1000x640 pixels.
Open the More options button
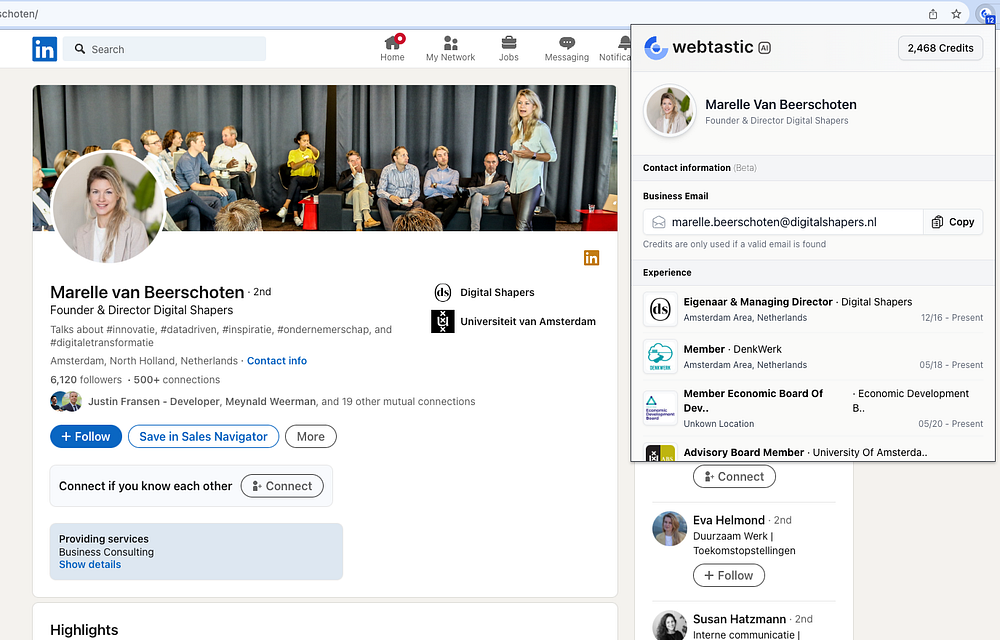point(311,437)
